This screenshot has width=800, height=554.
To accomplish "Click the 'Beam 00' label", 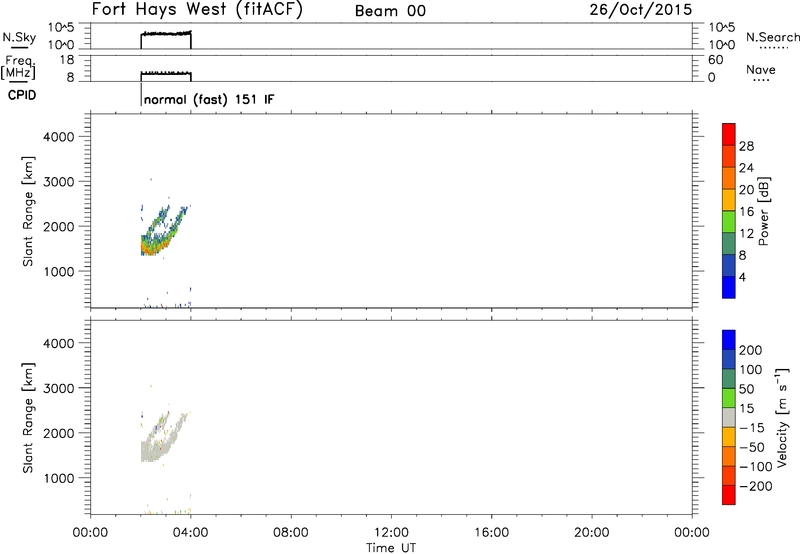I will click(x=390, y=11).
